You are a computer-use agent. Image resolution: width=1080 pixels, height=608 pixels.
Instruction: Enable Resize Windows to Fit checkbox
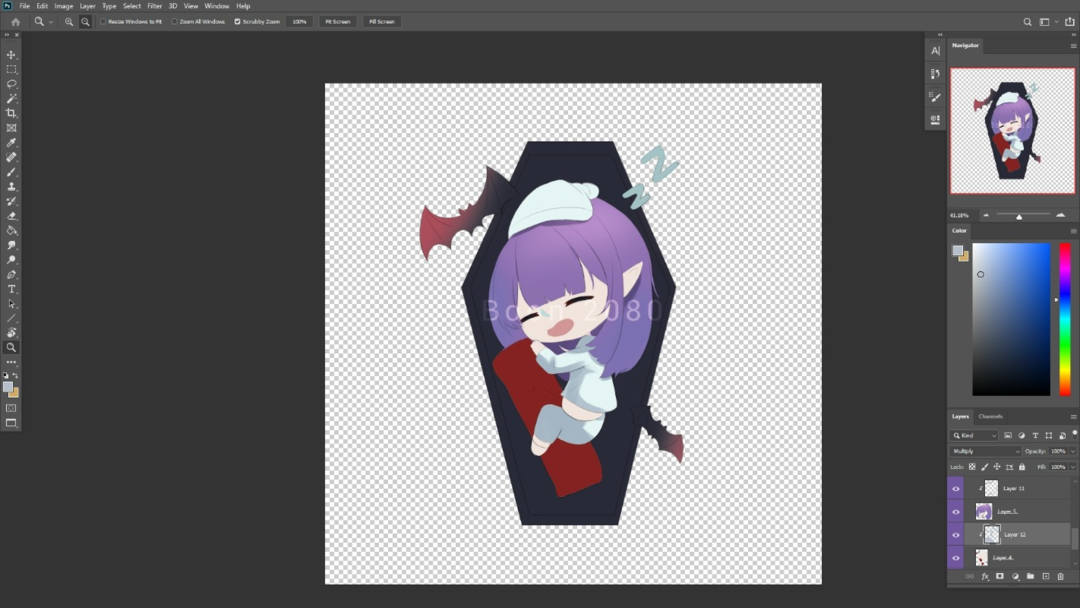coord(103,21)
